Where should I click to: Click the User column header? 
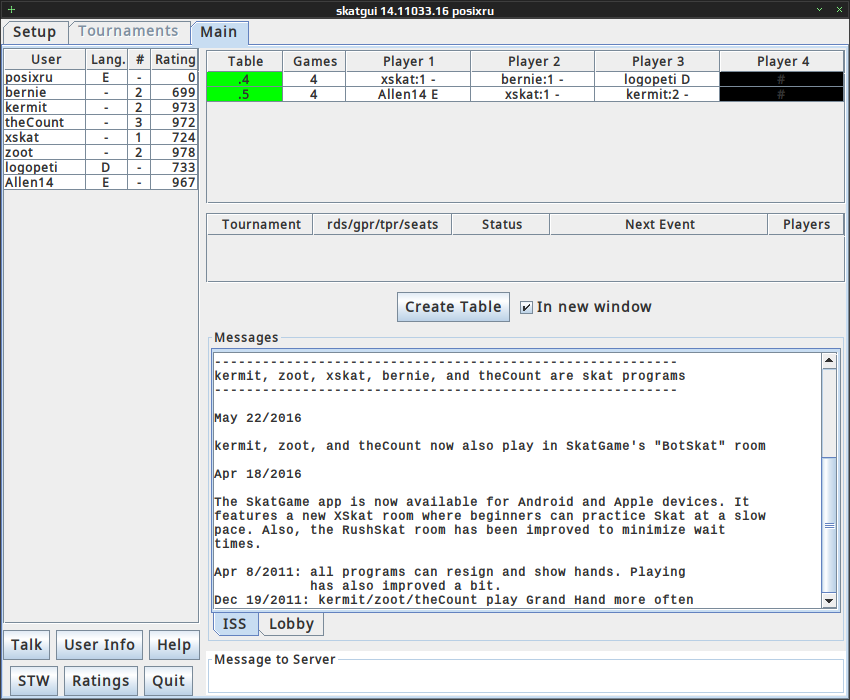(45, 60)
